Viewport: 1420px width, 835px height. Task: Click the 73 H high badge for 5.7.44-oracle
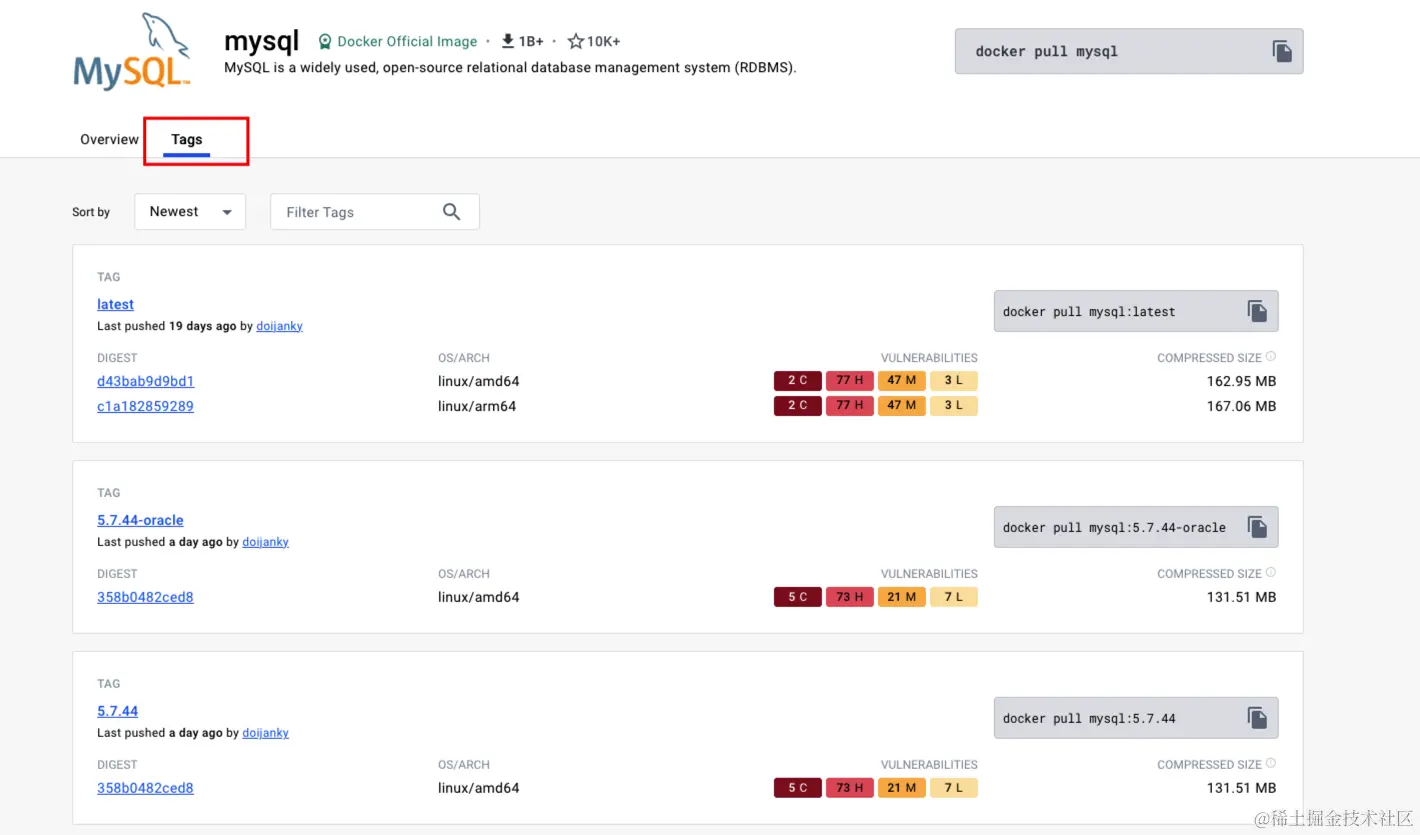[x=849, y=597]
